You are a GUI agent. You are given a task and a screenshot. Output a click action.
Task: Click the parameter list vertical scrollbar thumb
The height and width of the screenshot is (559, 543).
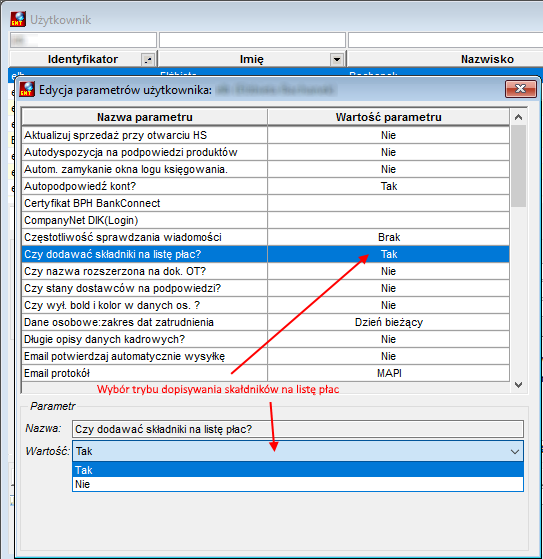point(518,166)
